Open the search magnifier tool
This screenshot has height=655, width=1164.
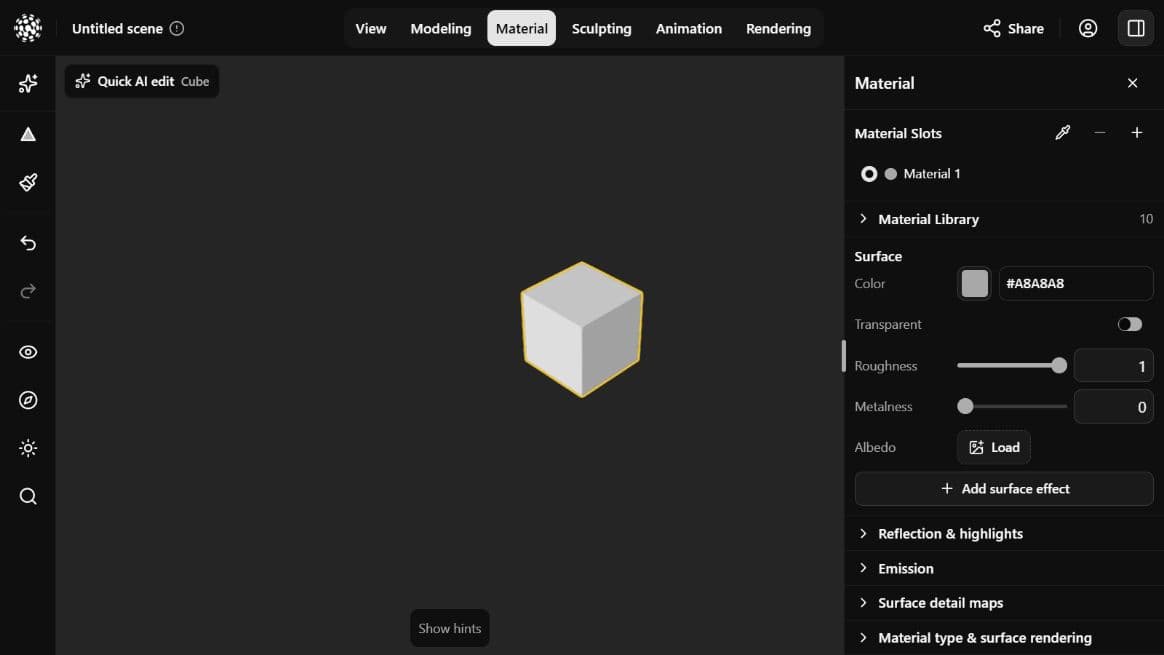click(27, 496)
